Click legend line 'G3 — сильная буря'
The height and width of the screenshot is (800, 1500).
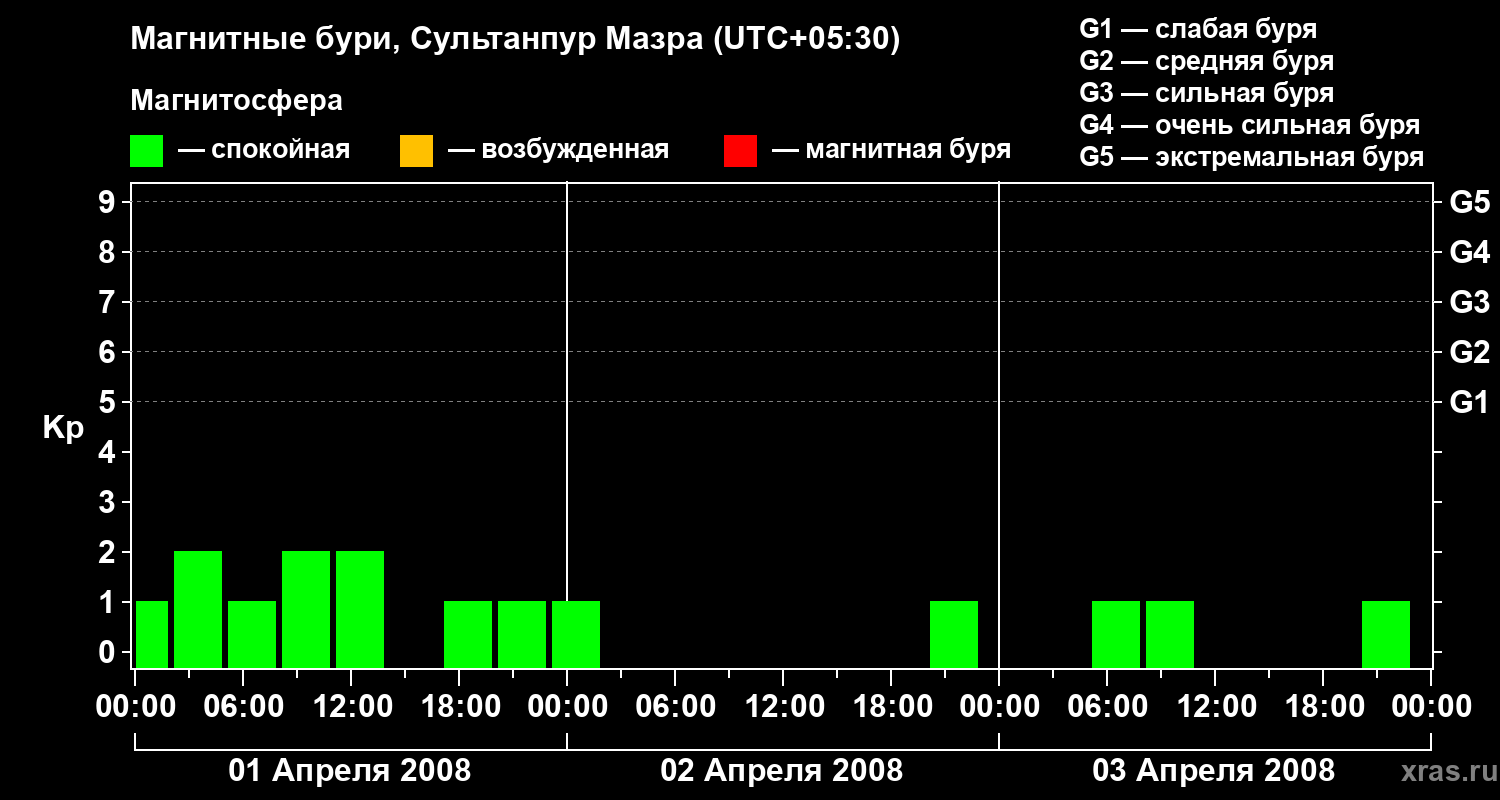click(1206, 93)
